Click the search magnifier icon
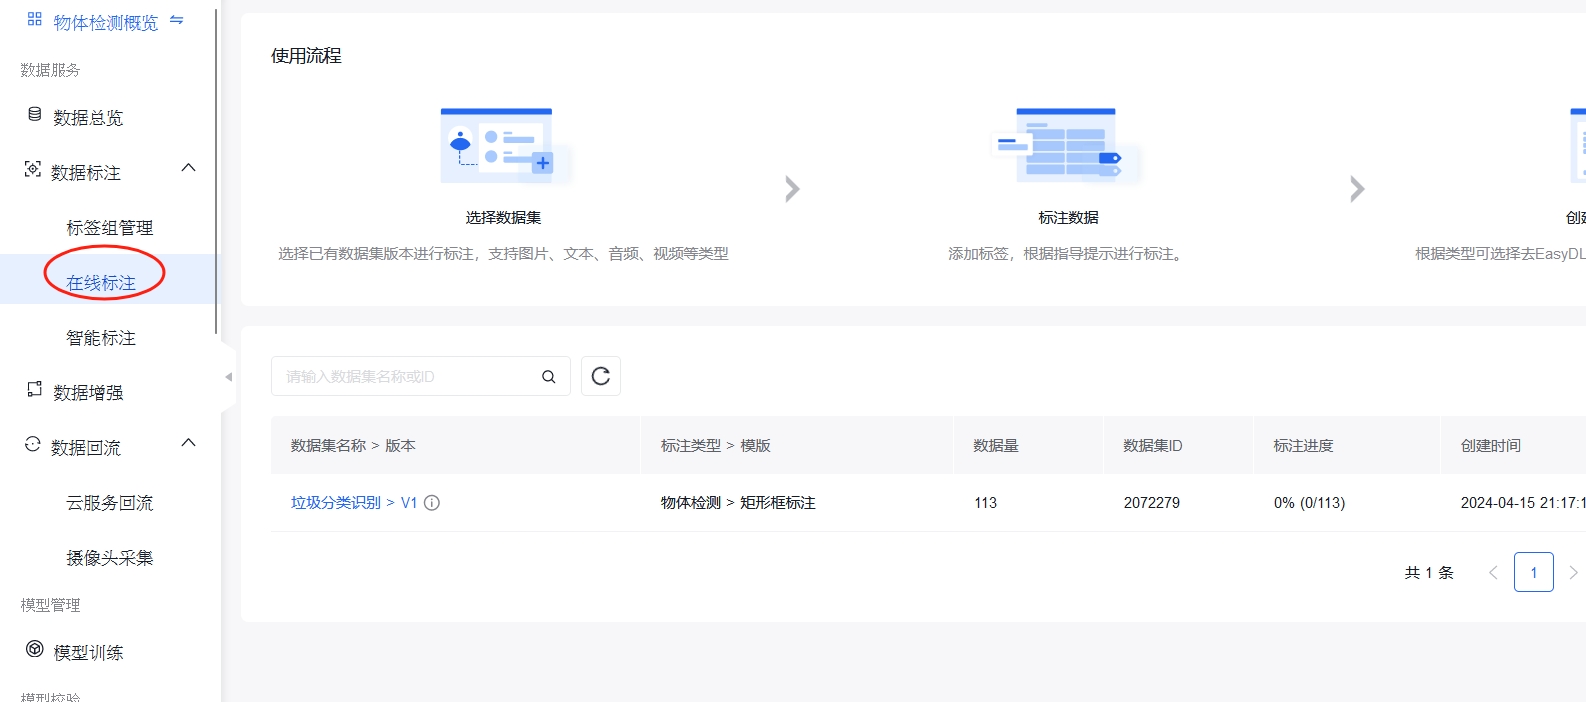This screenshot has height=702, width=1586. click(x=549, y=377)
